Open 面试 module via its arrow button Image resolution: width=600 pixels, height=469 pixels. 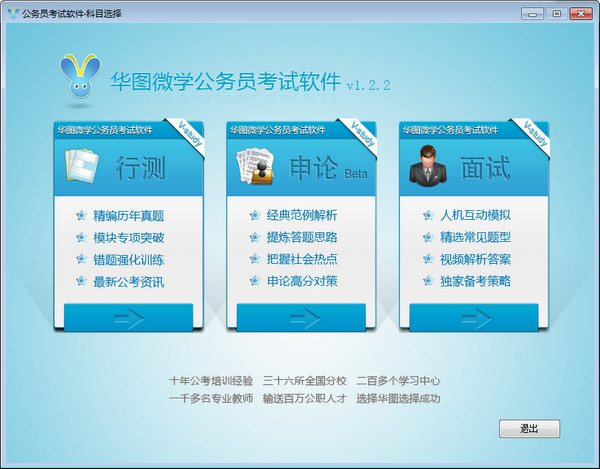[x=474, y=318]
